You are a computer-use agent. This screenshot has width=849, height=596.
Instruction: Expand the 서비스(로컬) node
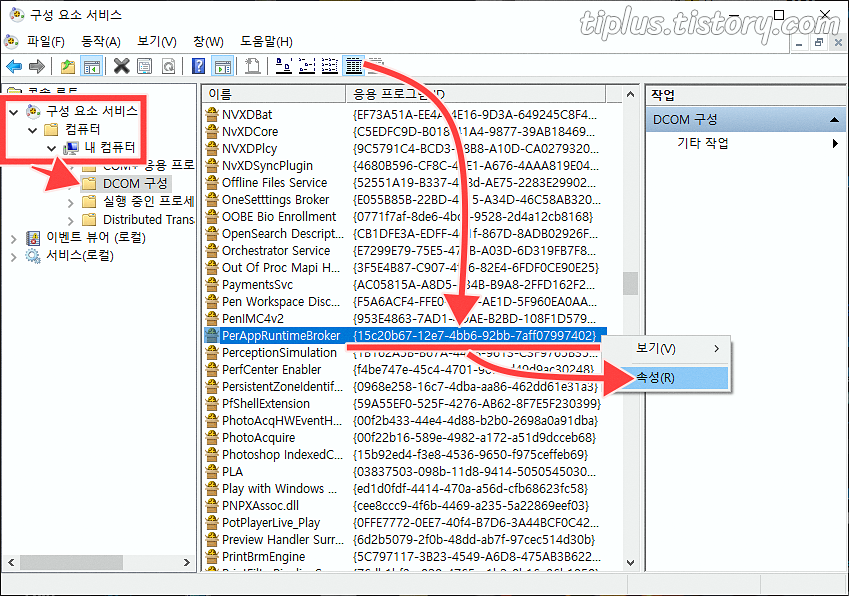click(14, 257)
